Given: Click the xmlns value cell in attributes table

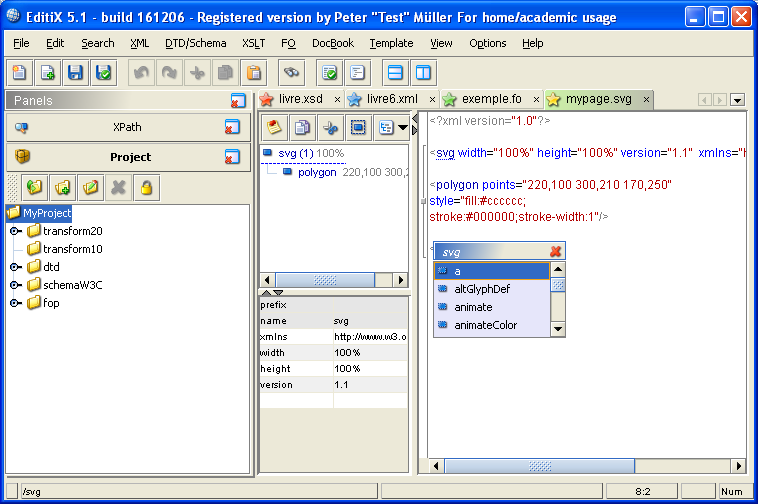Looking at the screenshot, I should [x=370, y=337].
